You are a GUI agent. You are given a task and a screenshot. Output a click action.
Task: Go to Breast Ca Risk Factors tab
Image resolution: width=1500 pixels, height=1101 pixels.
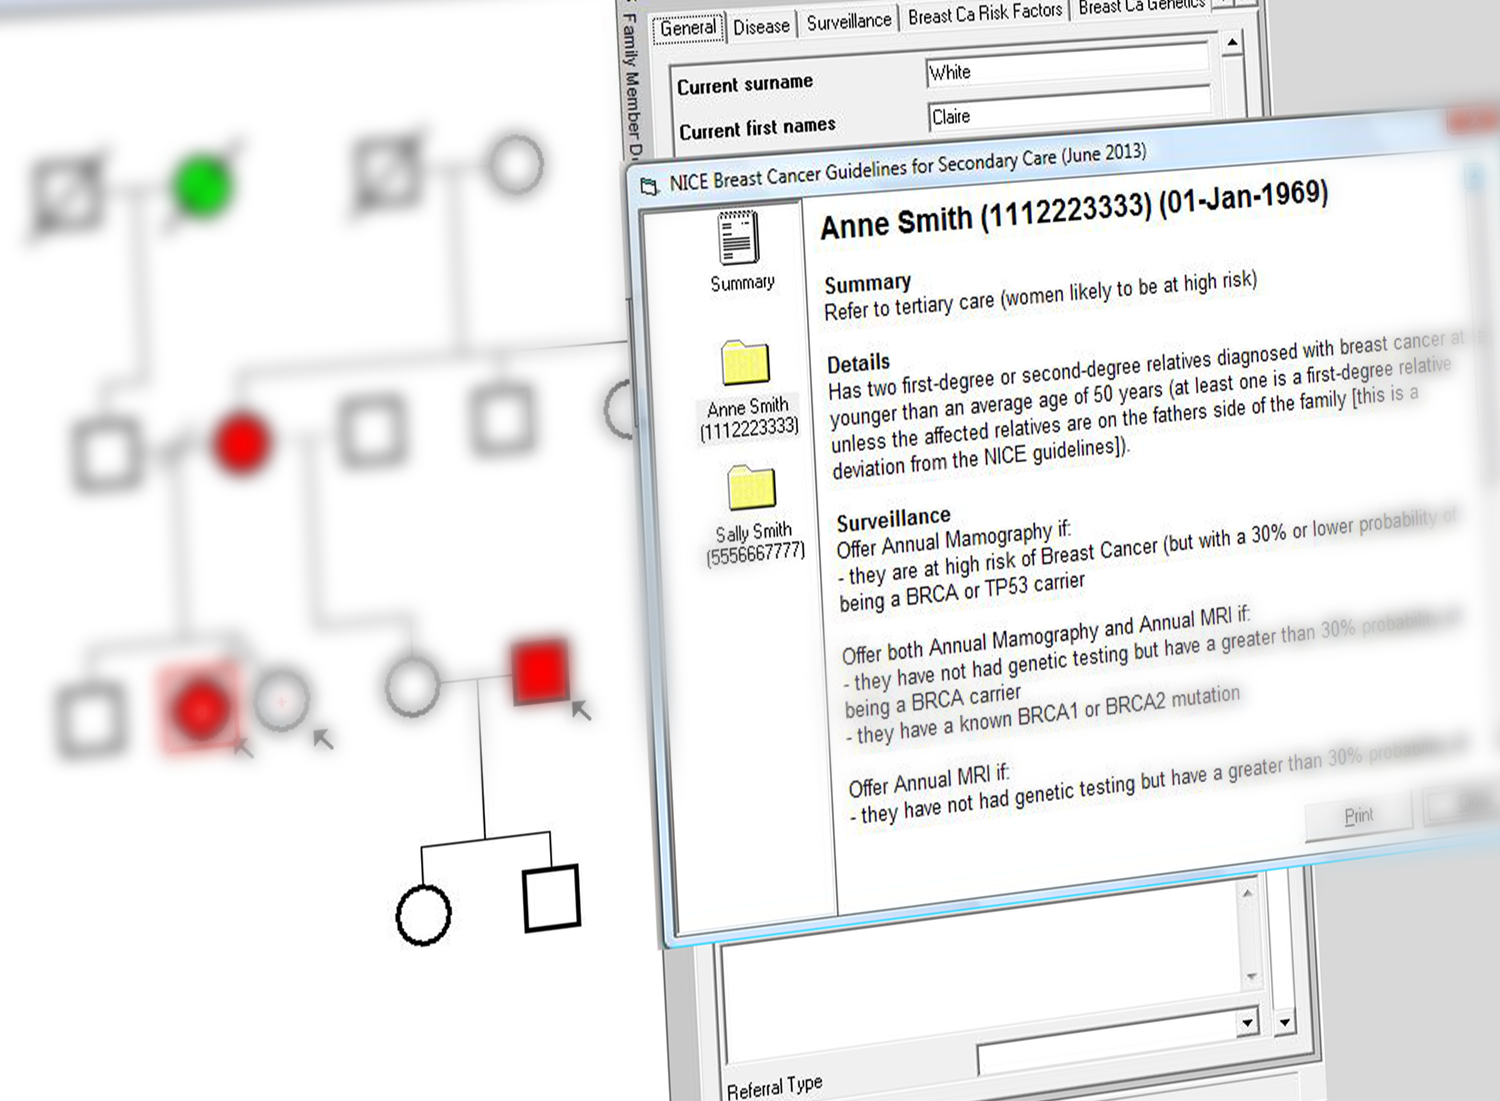pyautogui.click(x=984, y=14)
